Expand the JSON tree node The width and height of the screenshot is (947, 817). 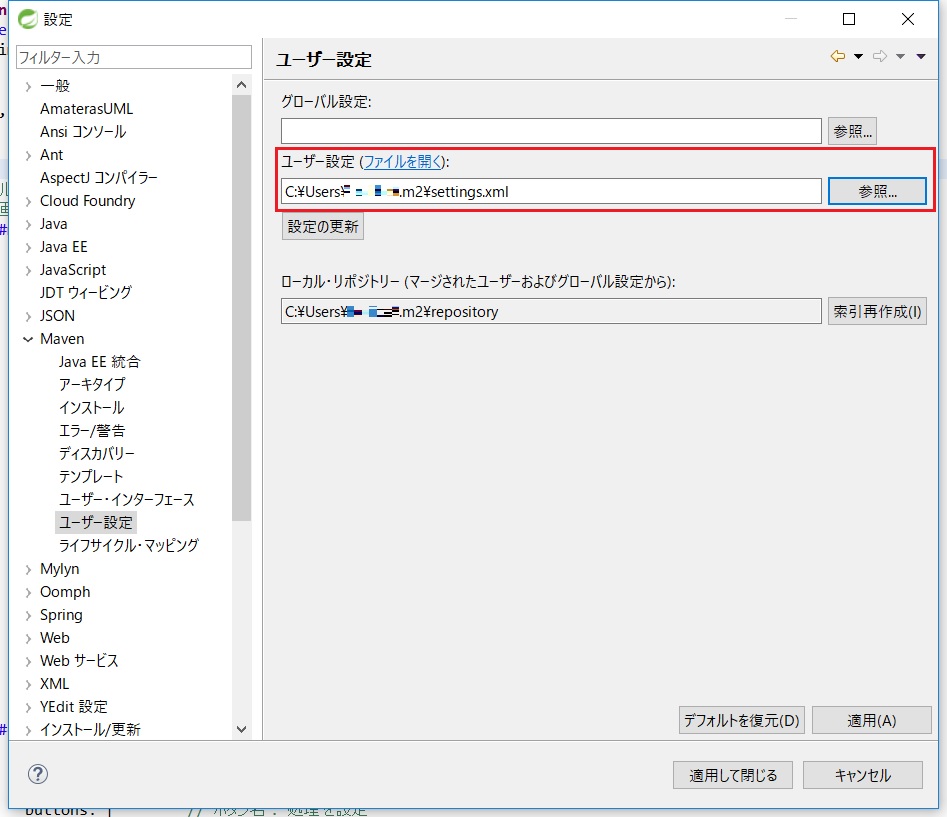[28, 316]
